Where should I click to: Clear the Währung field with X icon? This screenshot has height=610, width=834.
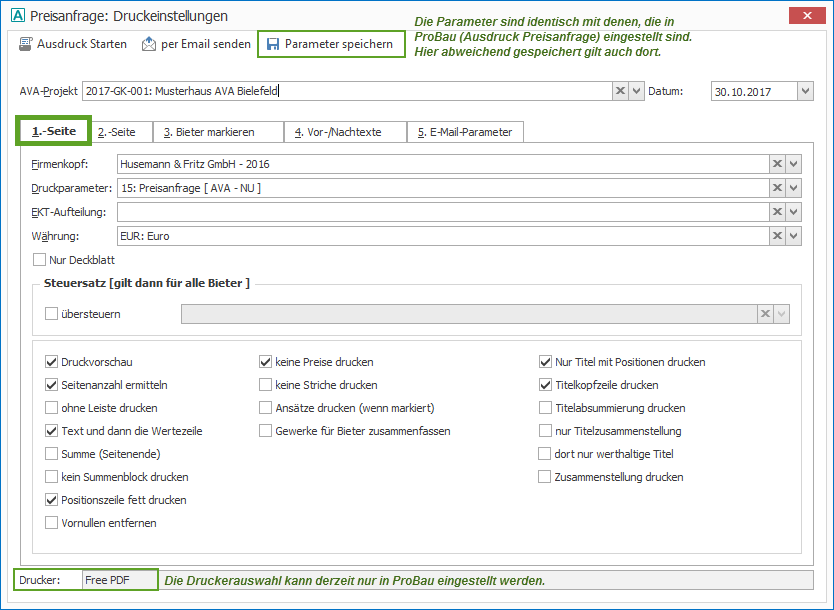click(x=777, y=236)
